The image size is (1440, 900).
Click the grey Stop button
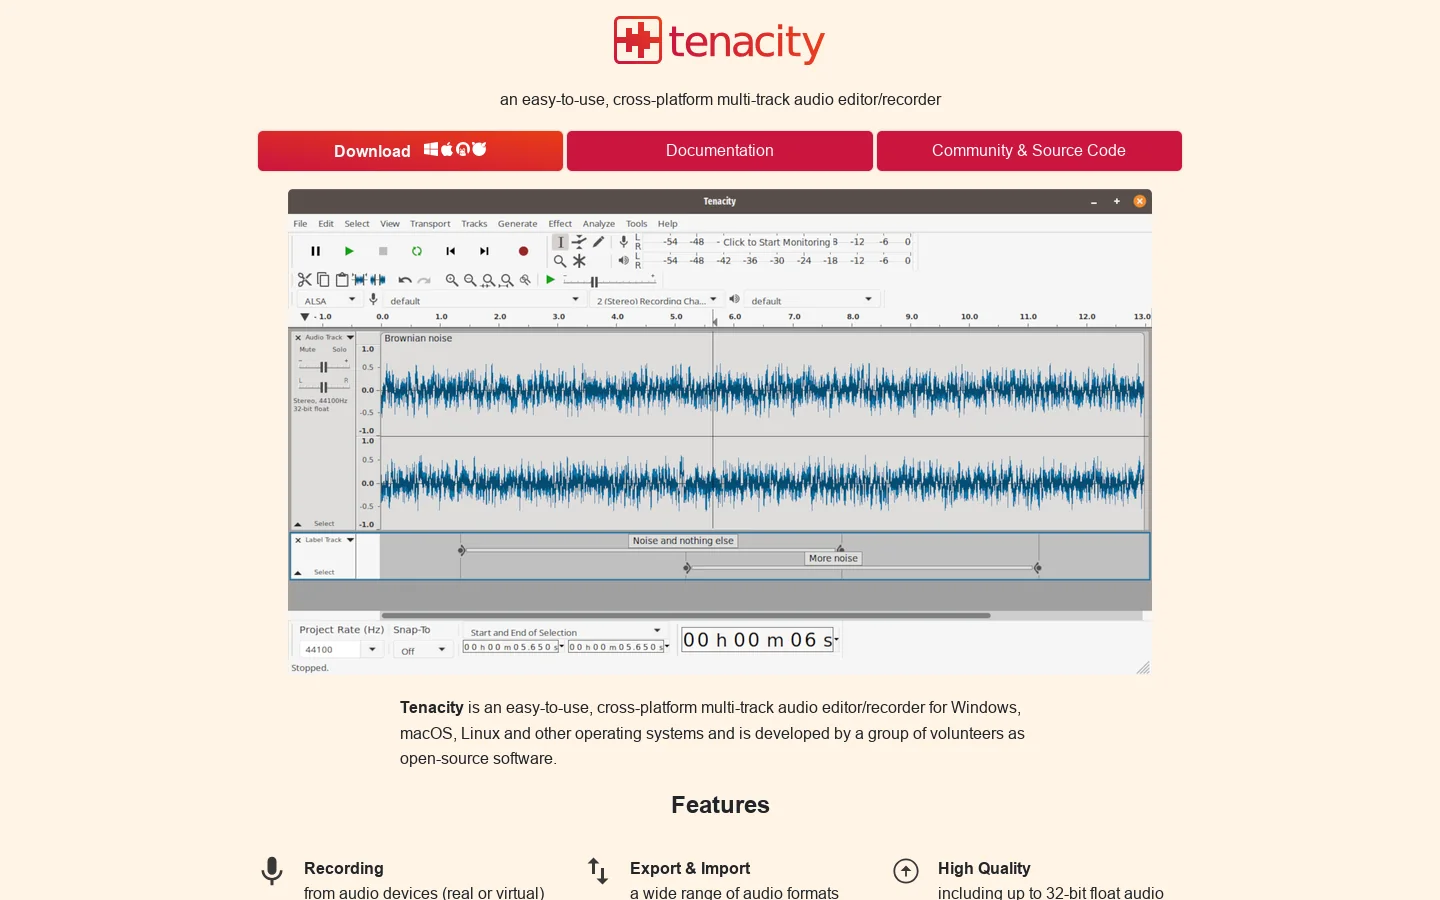point(383,251)
